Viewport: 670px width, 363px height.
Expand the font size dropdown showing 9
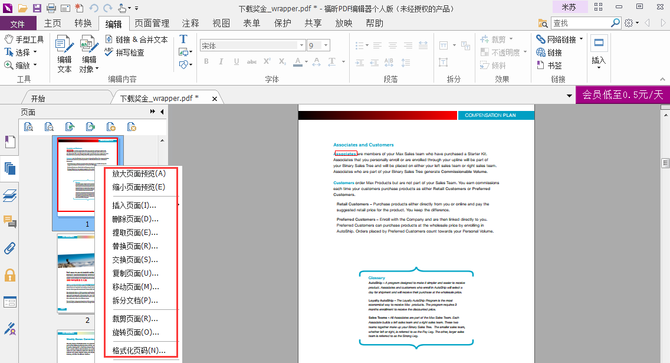[x=326, y=45]
